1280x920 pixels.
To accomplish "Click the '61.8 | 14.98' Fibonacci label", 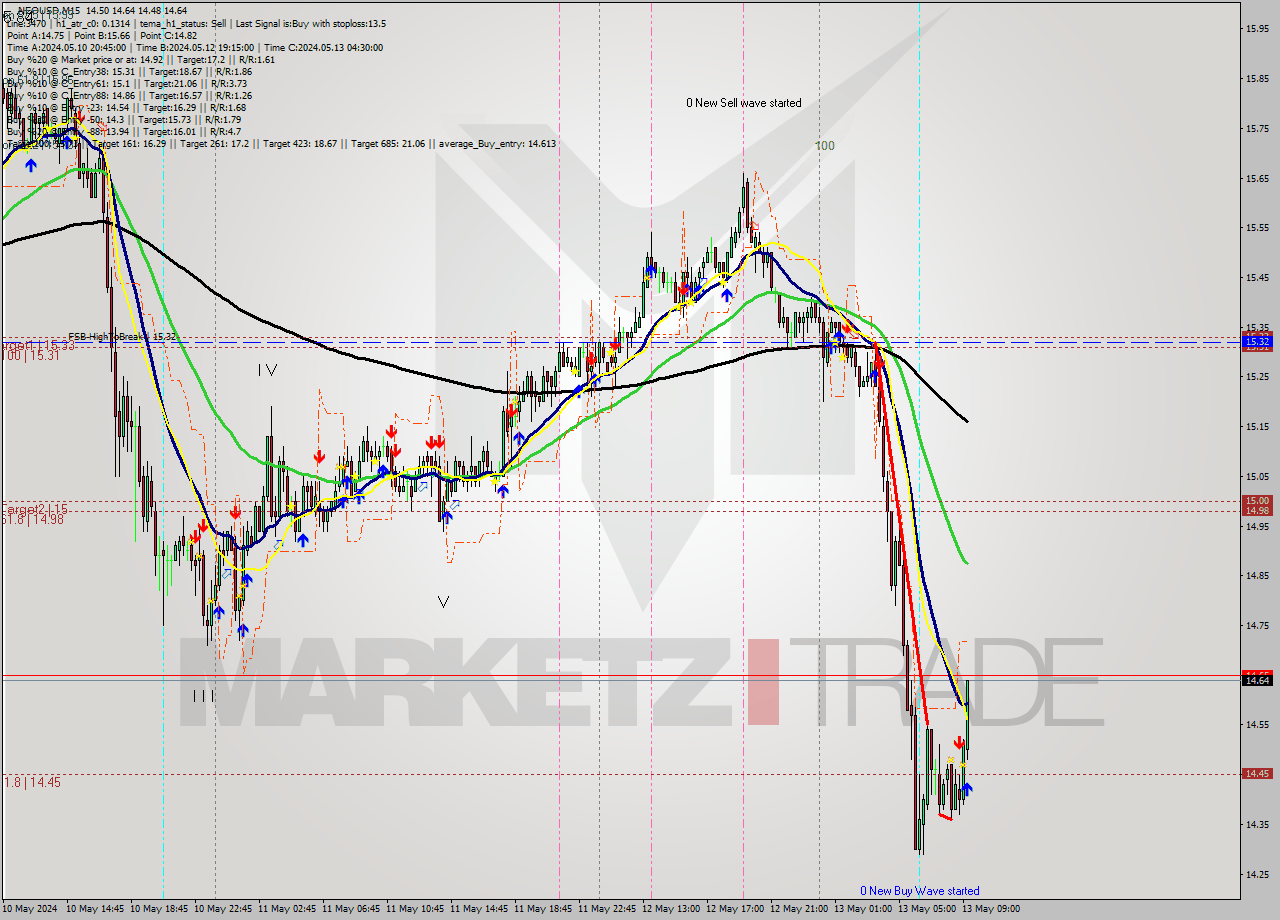I will [32, 519].
